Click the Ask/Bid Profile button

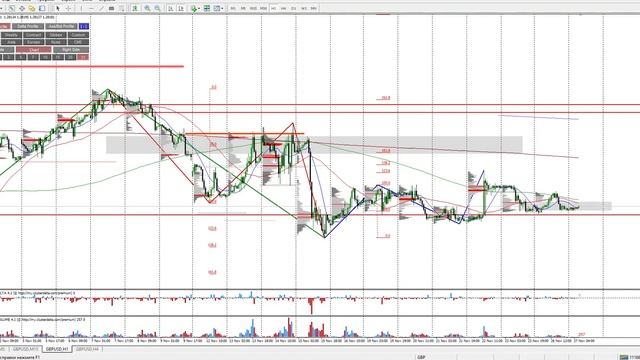(61, 26)
